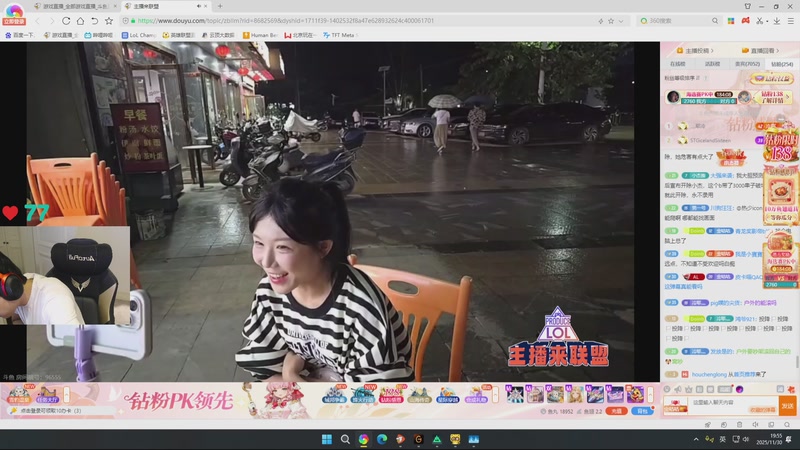Switch to the 钻粉(254) tab
Image resolution: width=800 pixels, height=450 pixels.
click(782, 64)
